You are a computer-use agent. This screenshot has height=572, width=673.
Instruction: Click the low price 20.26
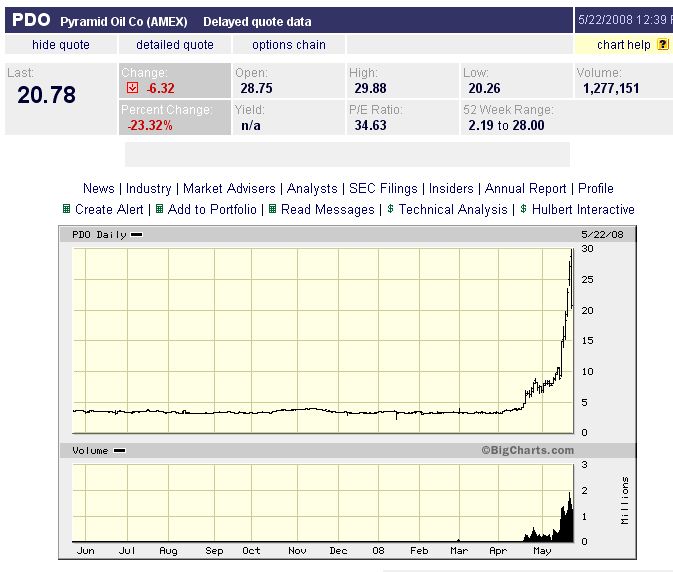click(x=484, y=88)
